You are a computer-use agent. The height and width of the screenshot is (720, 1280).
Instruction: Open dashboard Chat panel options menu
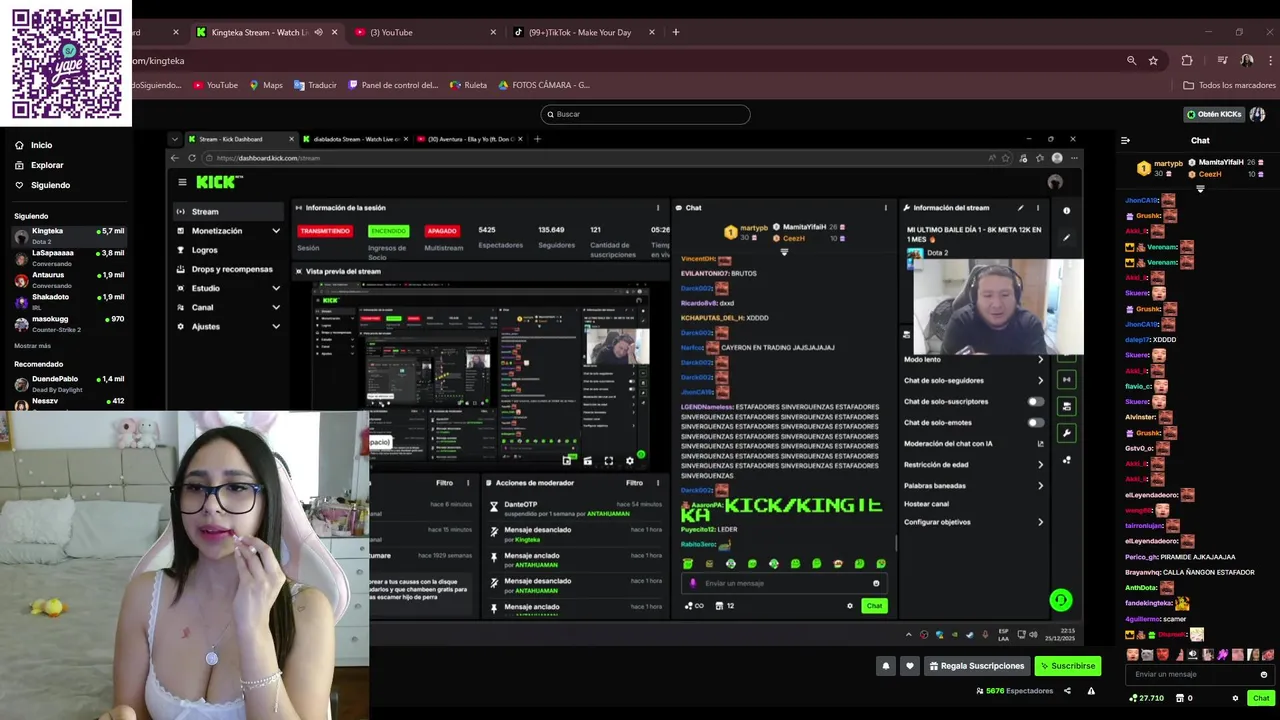point(885,208)
